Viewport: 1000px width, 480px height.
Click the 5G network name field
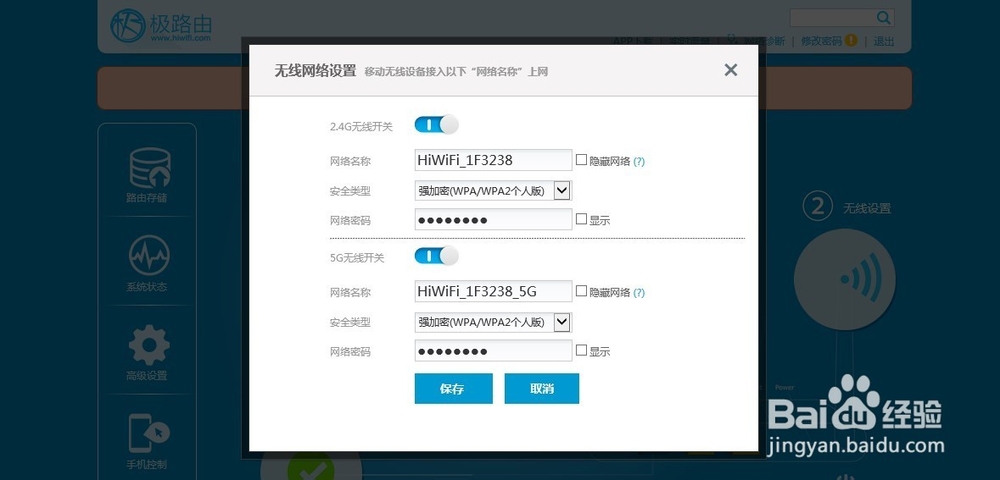click(x=493, y=291)
